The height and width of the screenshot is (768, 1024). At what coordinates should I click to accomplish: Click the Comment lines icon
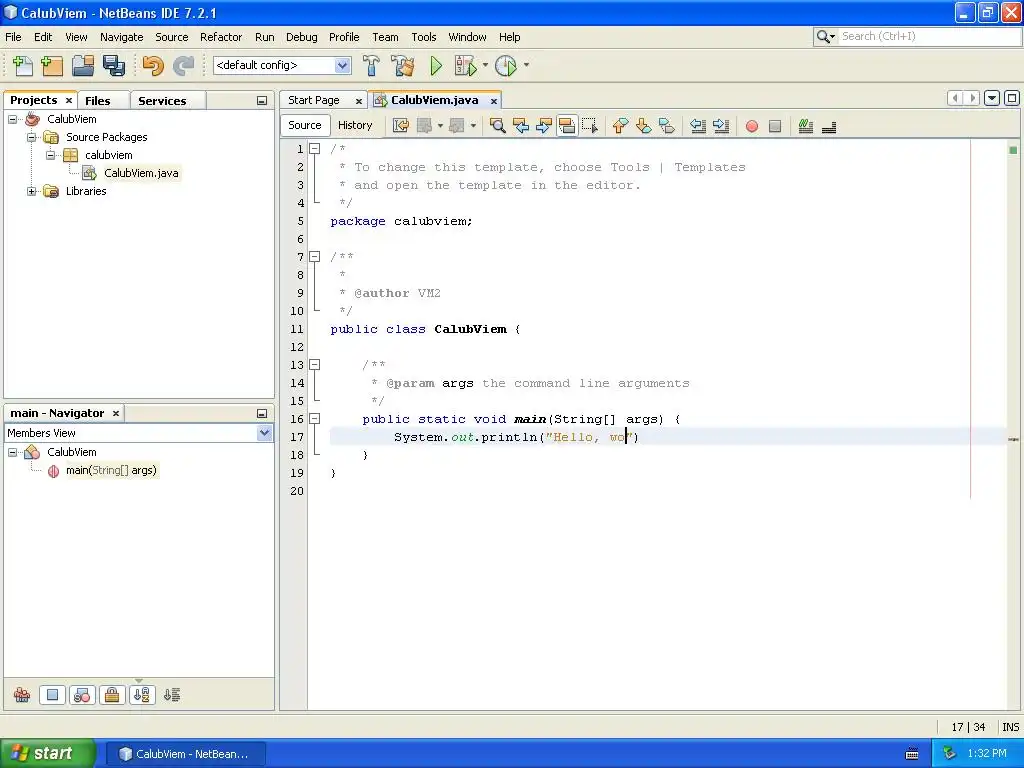(805, 125)
